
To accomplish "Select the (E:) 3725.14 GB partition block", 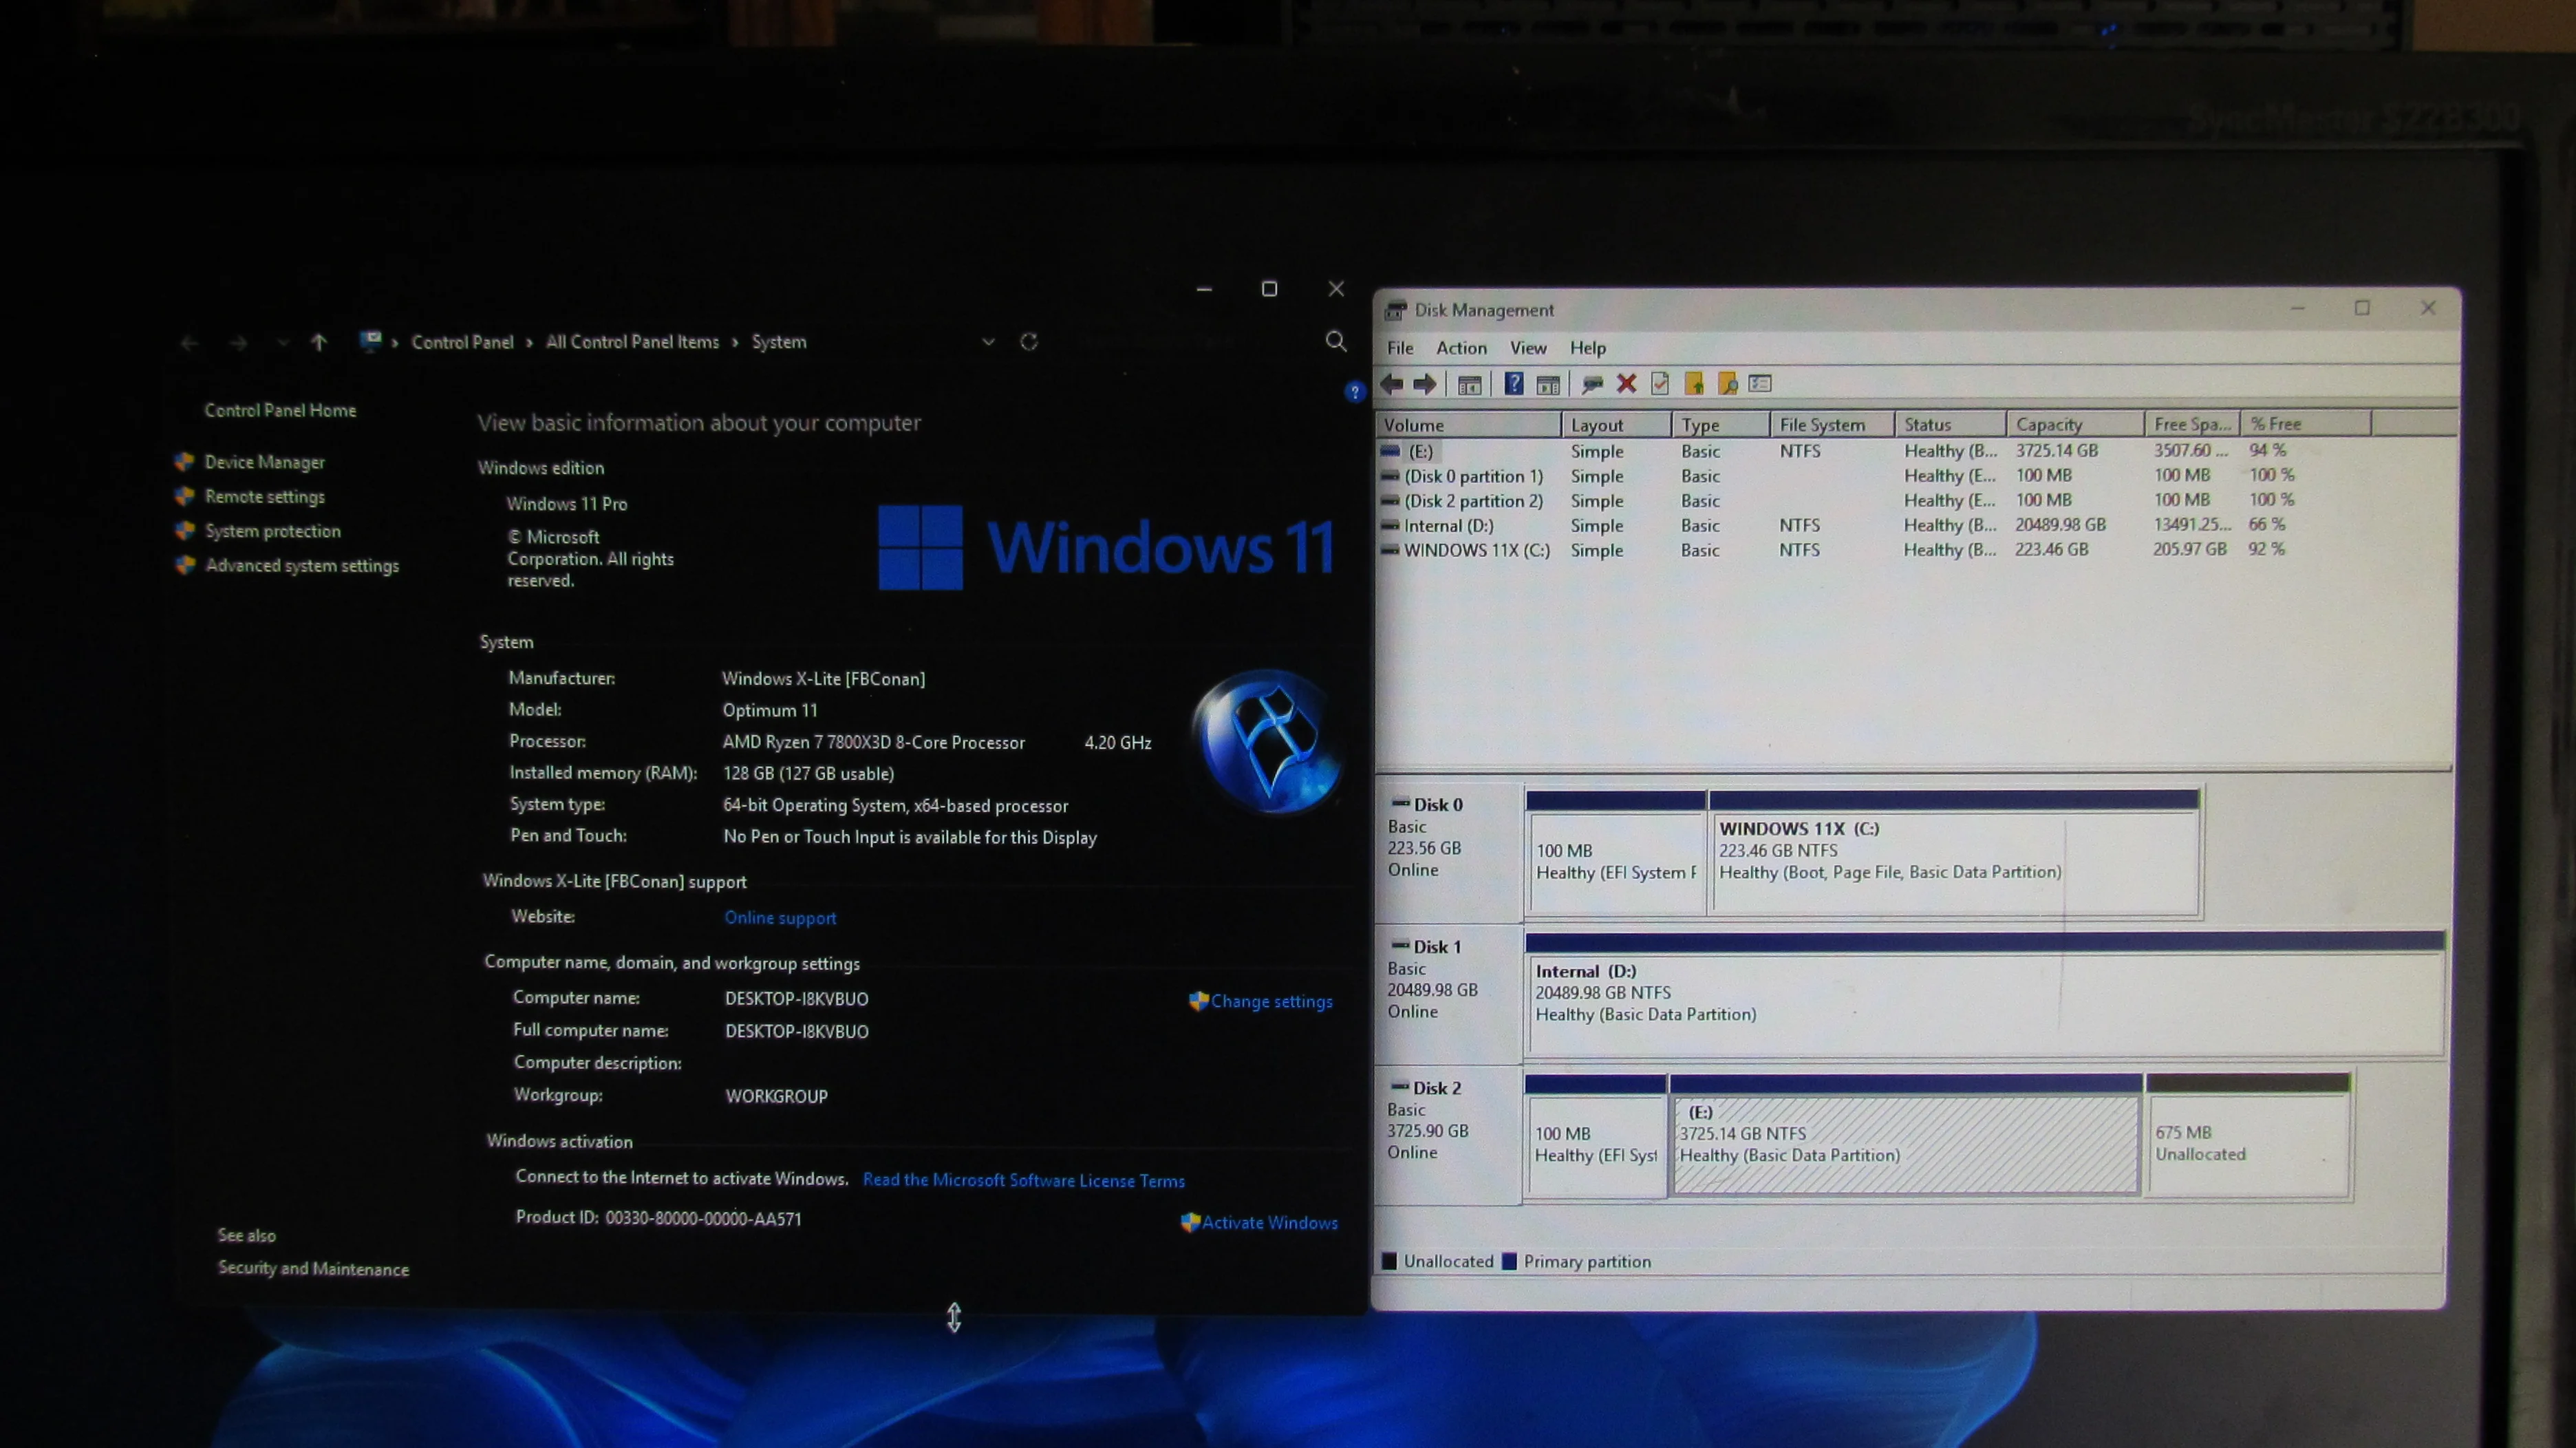I will point(1905,1135).
